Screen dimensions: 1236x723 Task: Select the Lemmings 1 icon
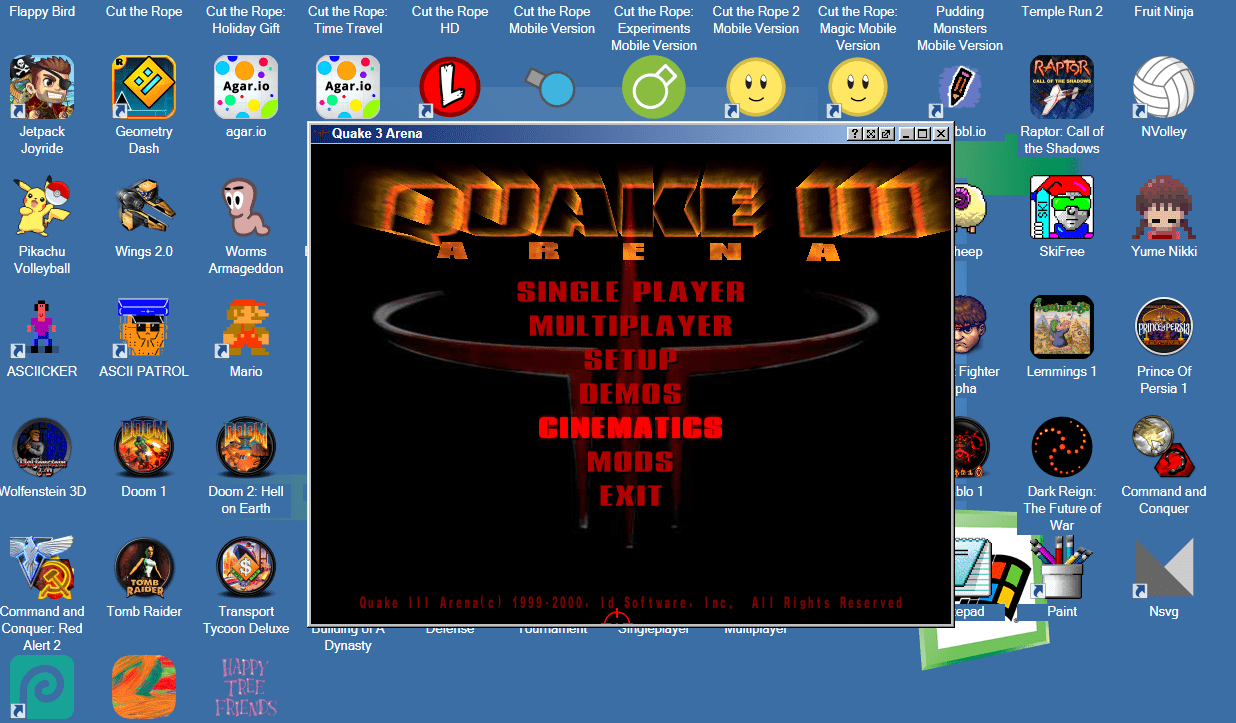1062,327
